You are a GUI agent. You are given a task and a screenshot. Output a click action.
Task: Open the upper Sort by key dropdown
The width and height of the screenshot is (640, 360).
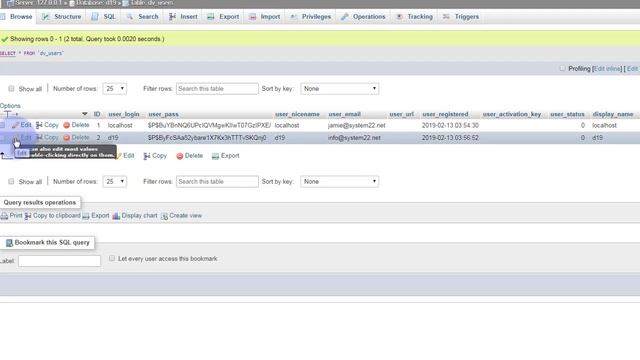point(340,89)
